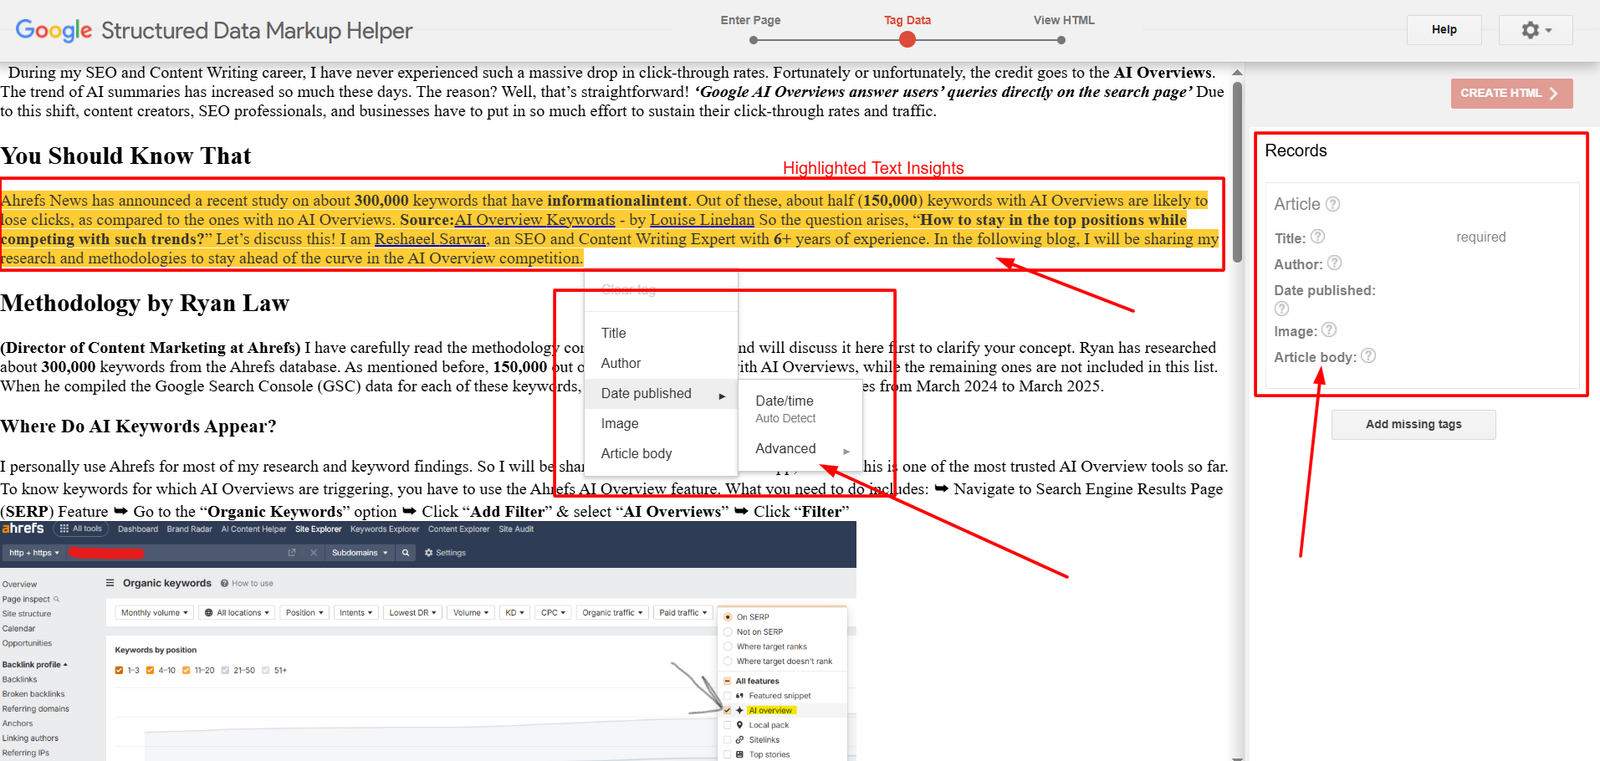The image size is (1600, 761).
Task: Click the ahrefs clear URL X icon
Action: [x=313, y=553]
